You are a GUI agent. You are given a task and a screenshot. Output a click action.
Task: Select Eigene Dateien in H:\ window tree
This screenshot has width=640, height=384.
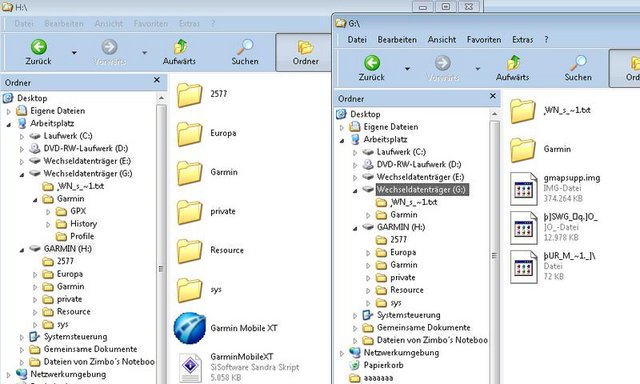coord(58,111)
